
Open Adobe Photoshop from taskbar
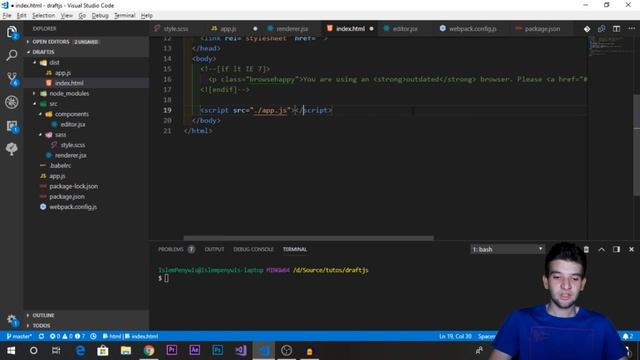218,350
